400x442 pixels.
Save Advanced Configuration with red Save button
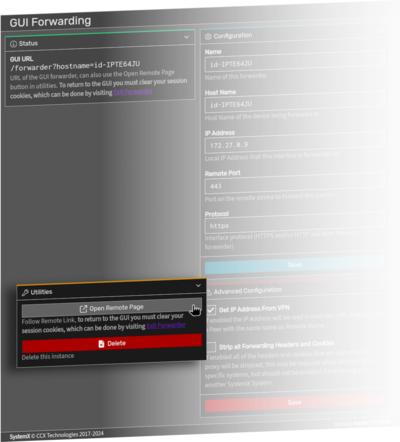click(x=294, y=403)
